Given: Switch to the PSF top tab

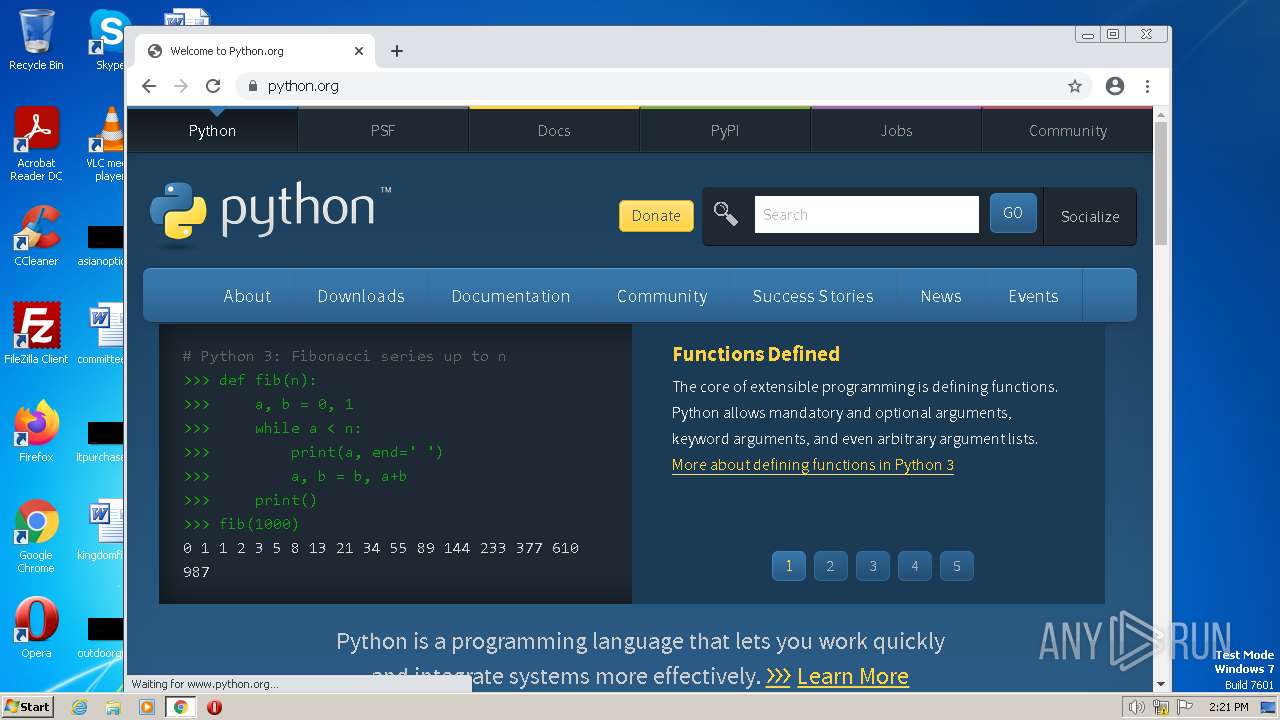Looking at the screenshot, I should click(x=383, y=130).
